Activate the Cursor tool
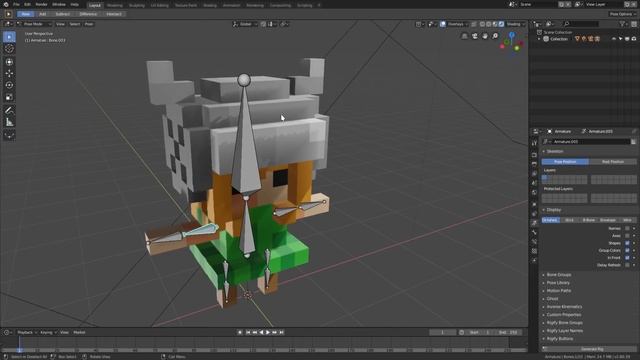 pos(9,49)
